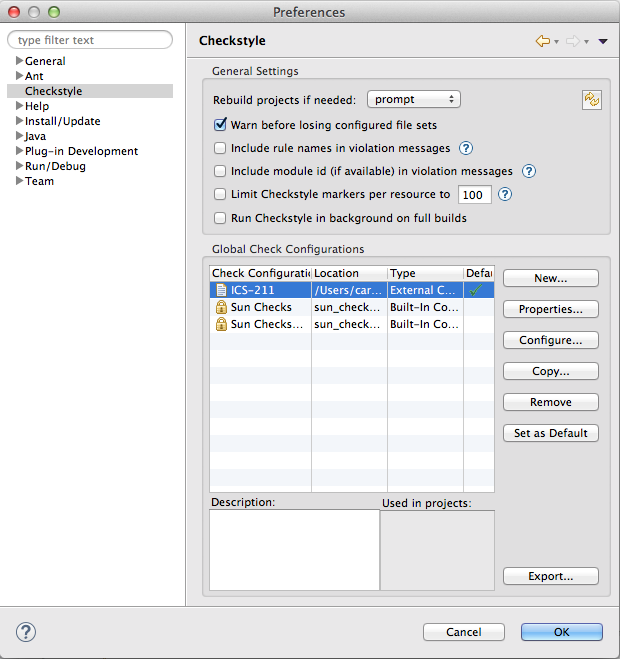Expand the Java preferences tree node
The height and width of the screenshot is (659, 620).
19,136
